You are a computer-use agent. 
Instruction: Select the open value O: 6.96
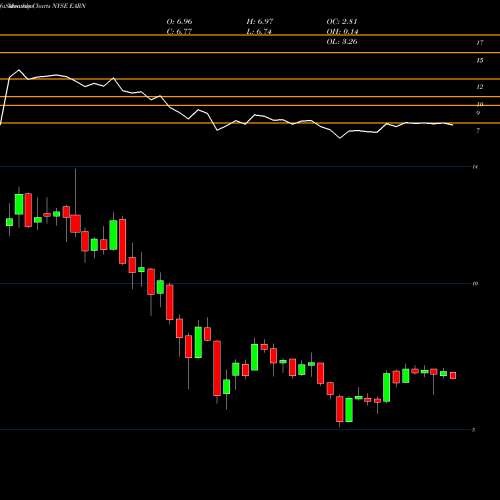click(x=179, y=22)
